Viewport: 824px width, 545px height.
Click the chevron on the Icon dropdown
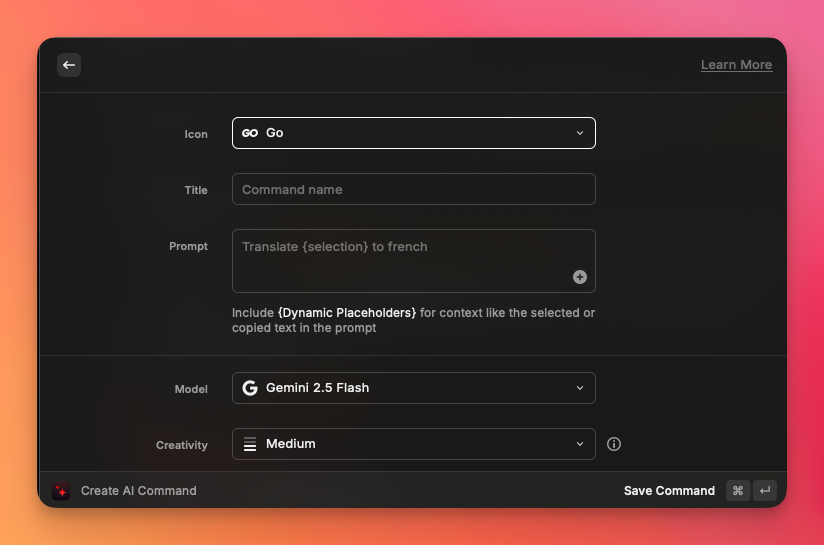(x=580, y=133)
